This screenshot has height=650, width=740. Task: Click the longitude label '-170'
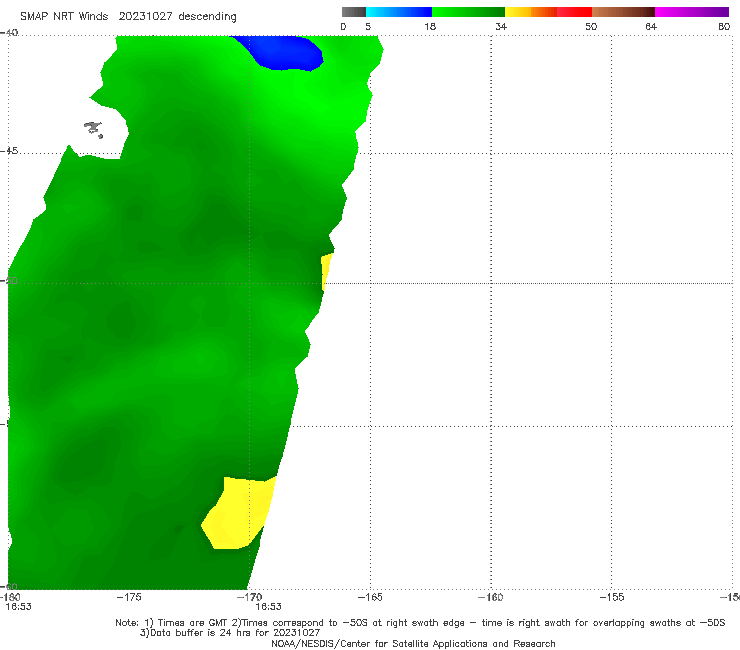pyautogui.click(x=250, y=597)
